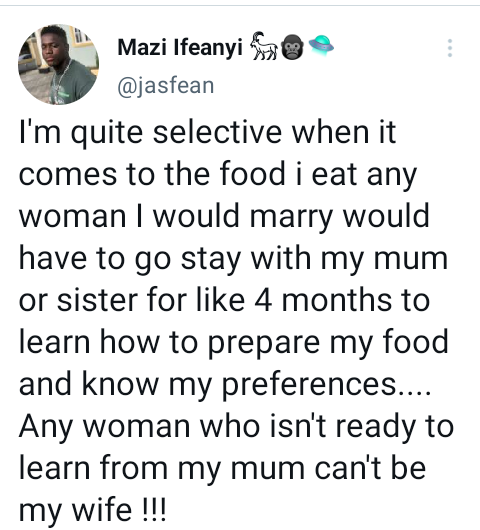Viewport: 480px width, 530px height.
Task: Click the flying saucer emoji in the name
Action: (321, 45)
